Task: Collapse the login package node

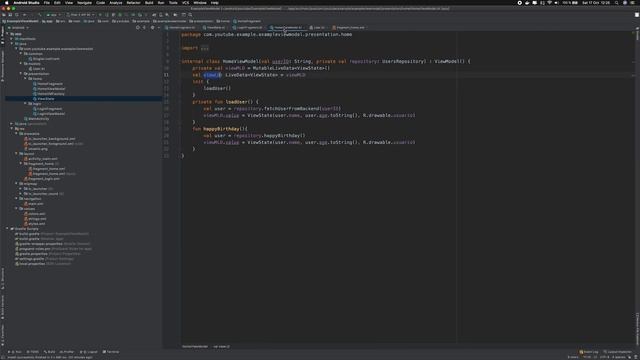Action: click(x=25, y=104)
